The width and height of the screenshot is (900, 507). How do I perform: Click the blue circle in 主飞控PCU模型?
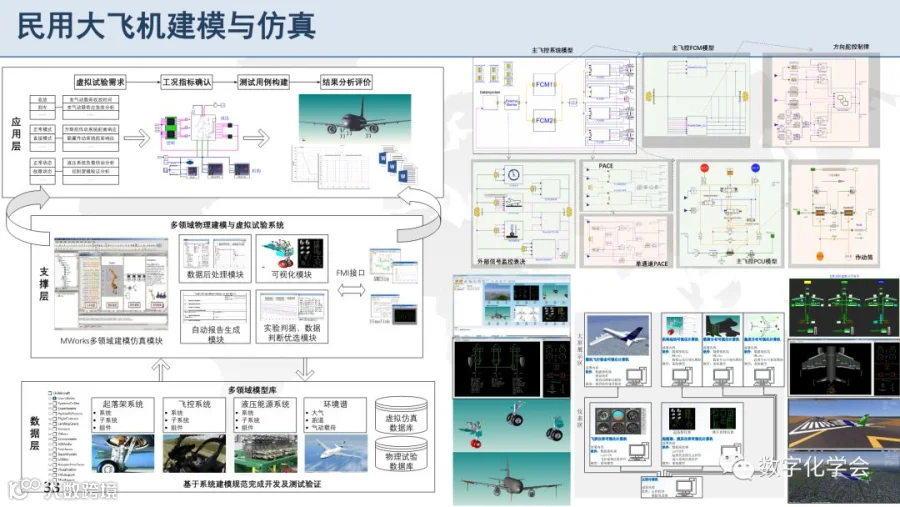pos(755,168)
